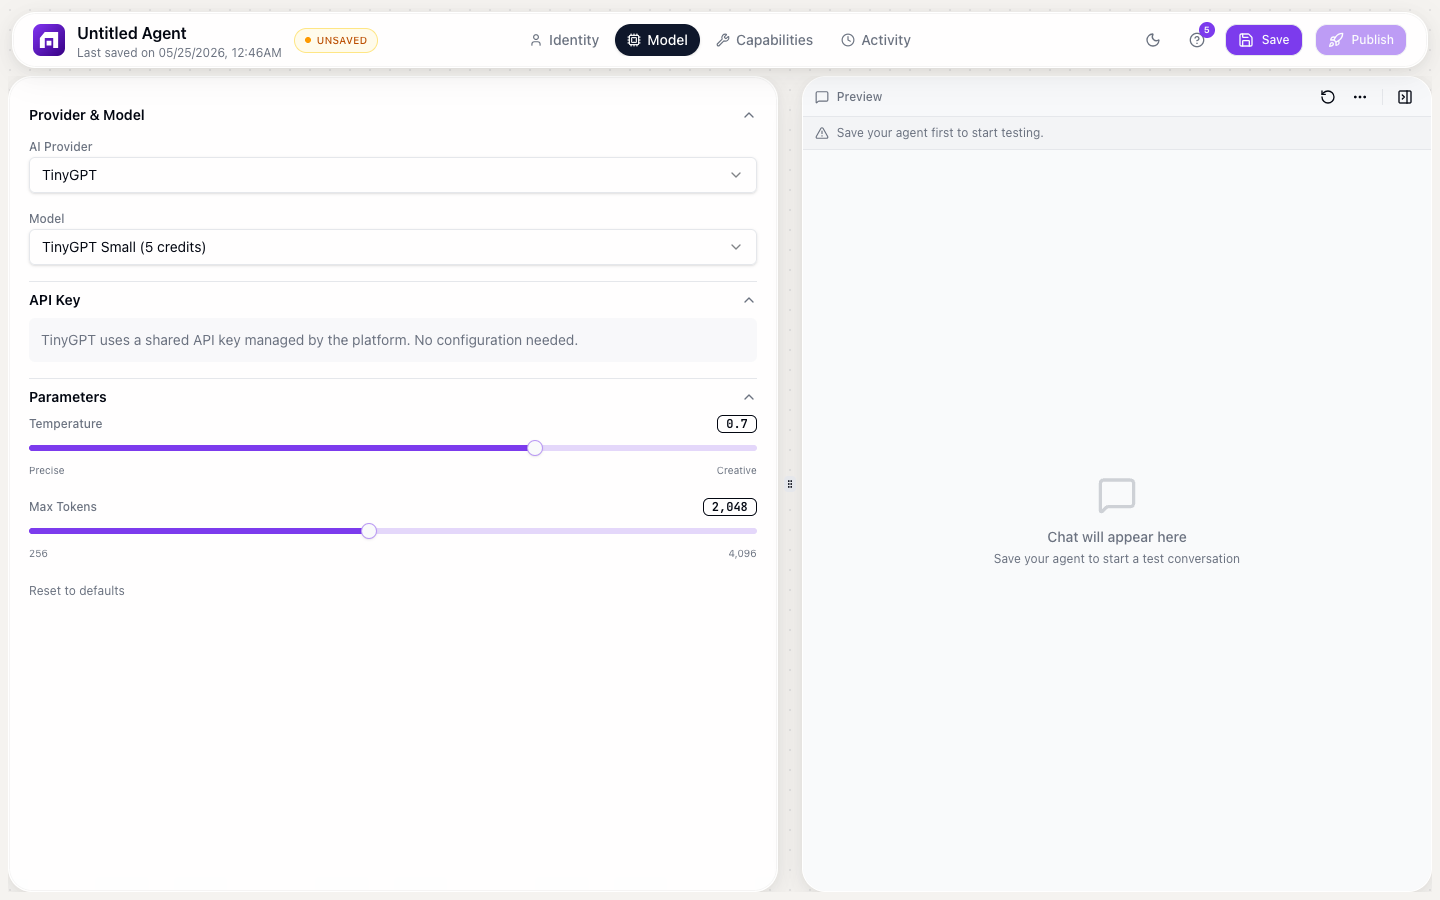This screenshot has height=900, width=1440.
Task: Click the Untitled Agent title
Action: (x=132, y=33)
